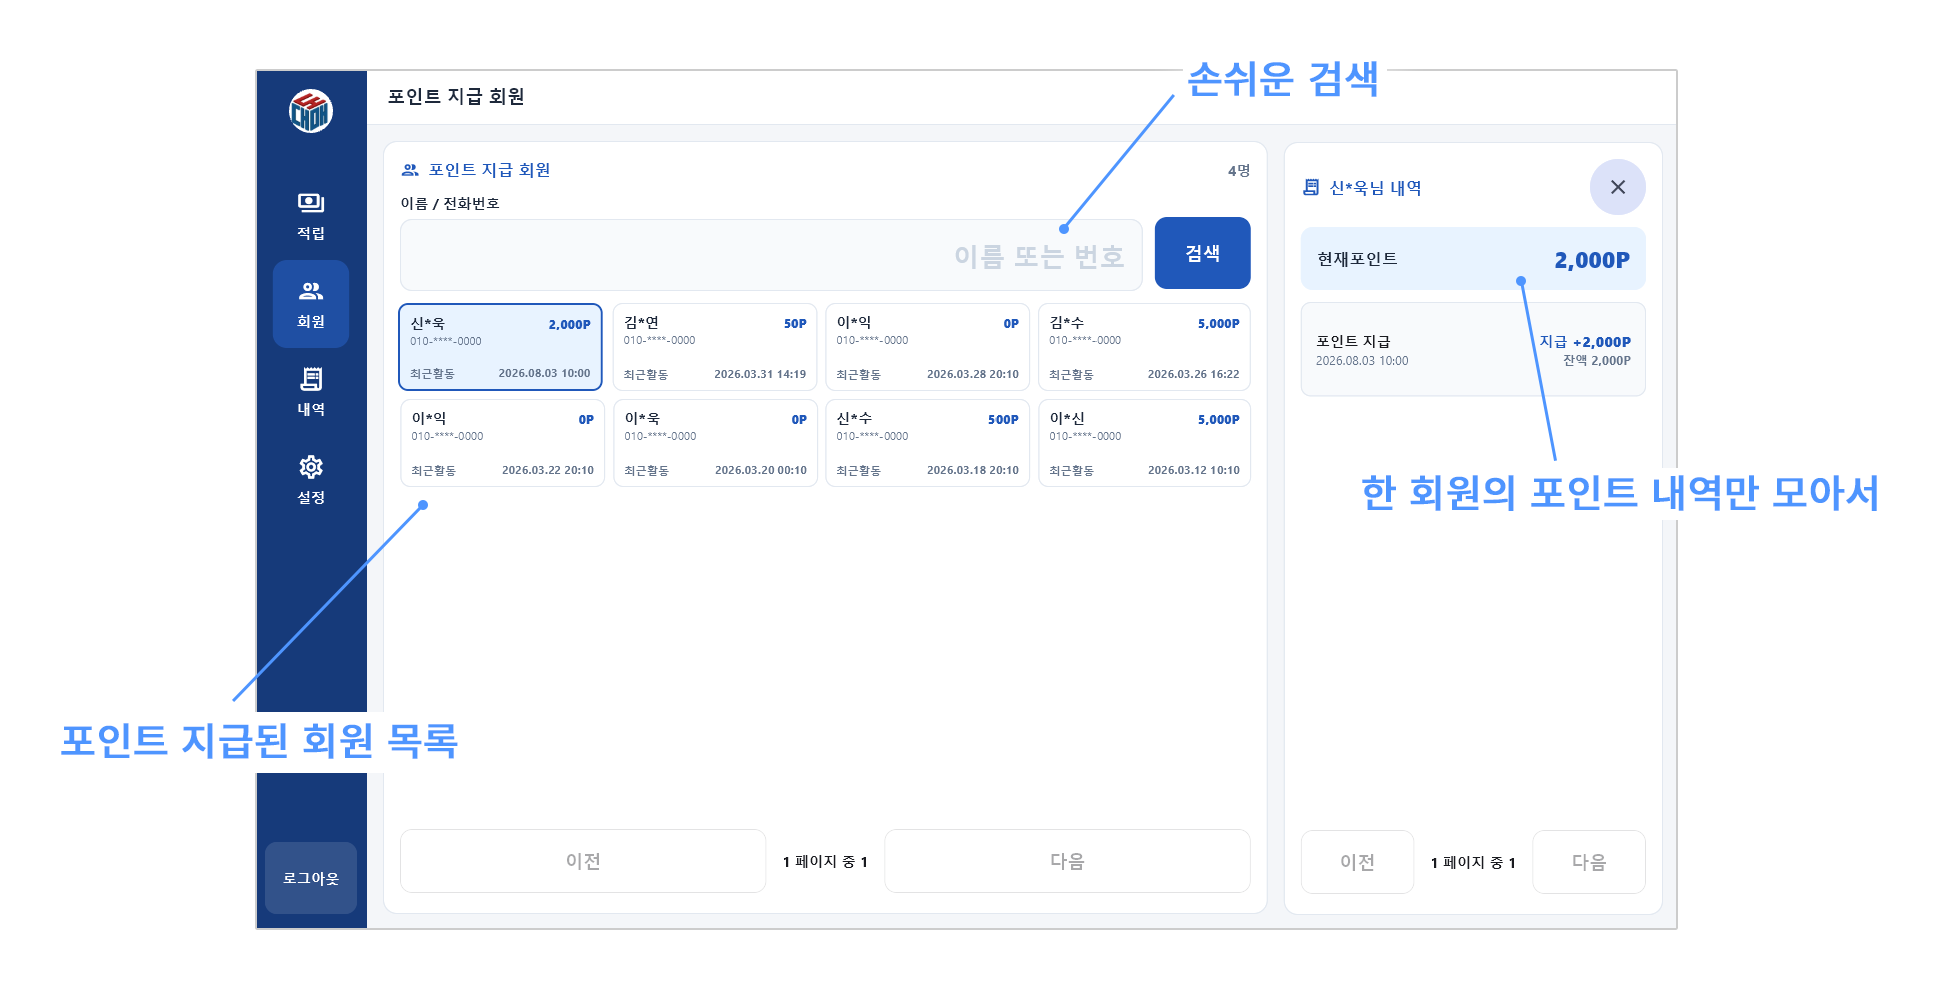Select the 회원 members sidebar icon
The height and width of the screenshot is (998, 1933).
point(311,291)
